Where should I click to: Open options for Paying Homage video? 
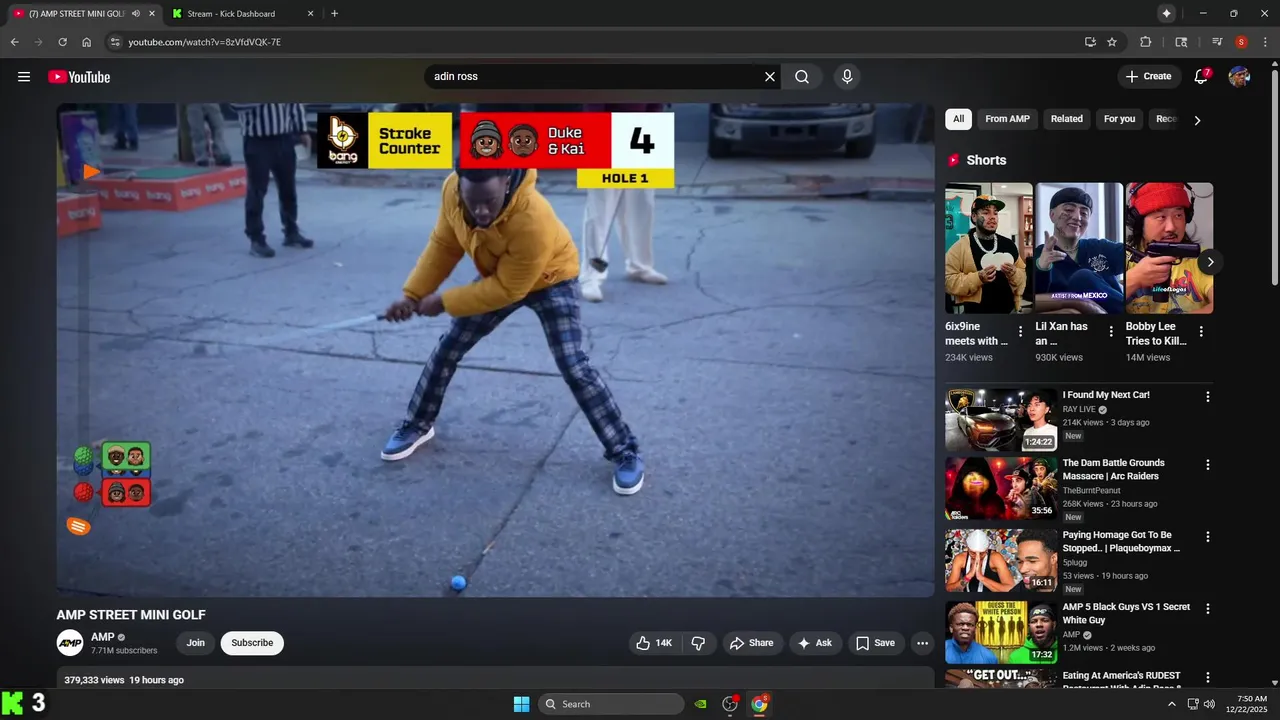[1207, 537]
